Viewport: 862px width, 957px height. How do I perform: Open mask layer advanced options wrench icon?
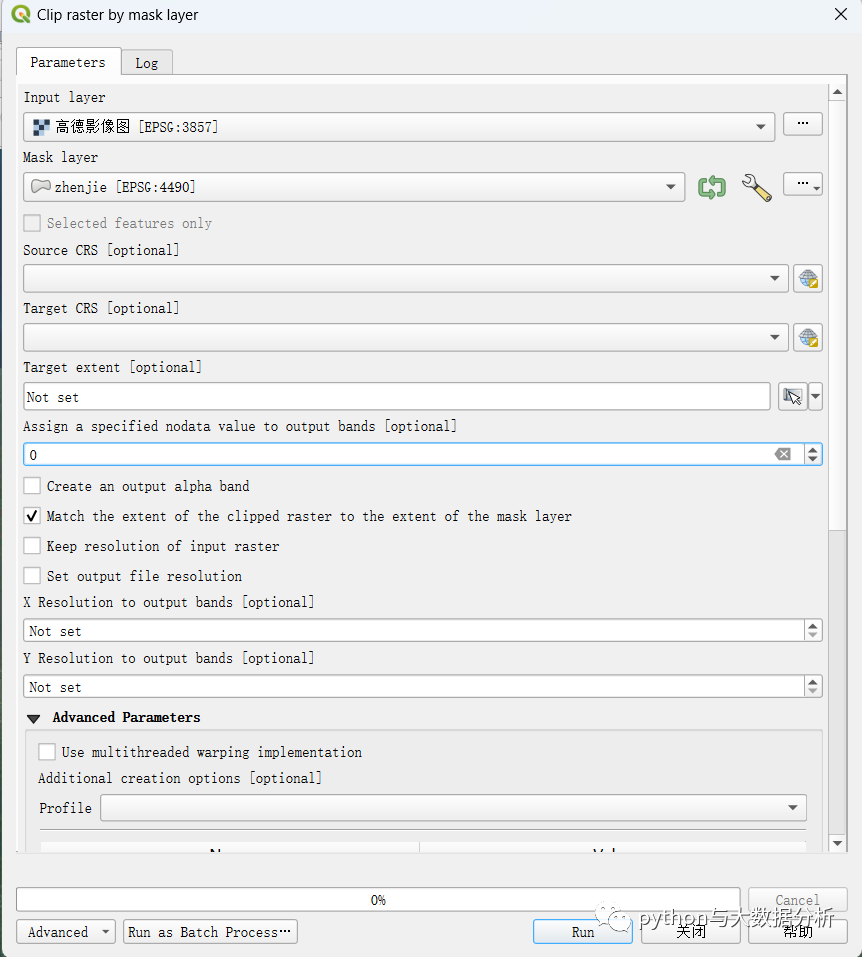point(756,187)
